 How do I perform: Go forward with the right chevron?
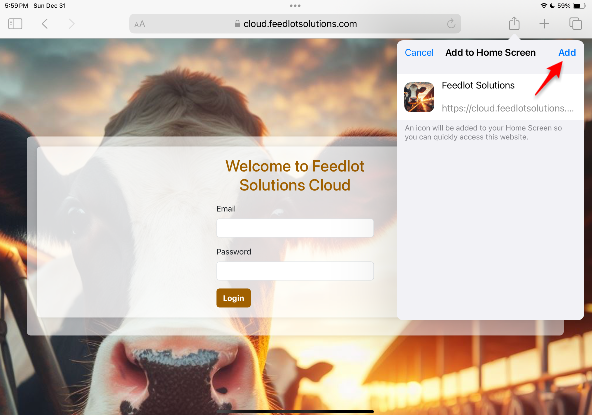pos(71,24)
